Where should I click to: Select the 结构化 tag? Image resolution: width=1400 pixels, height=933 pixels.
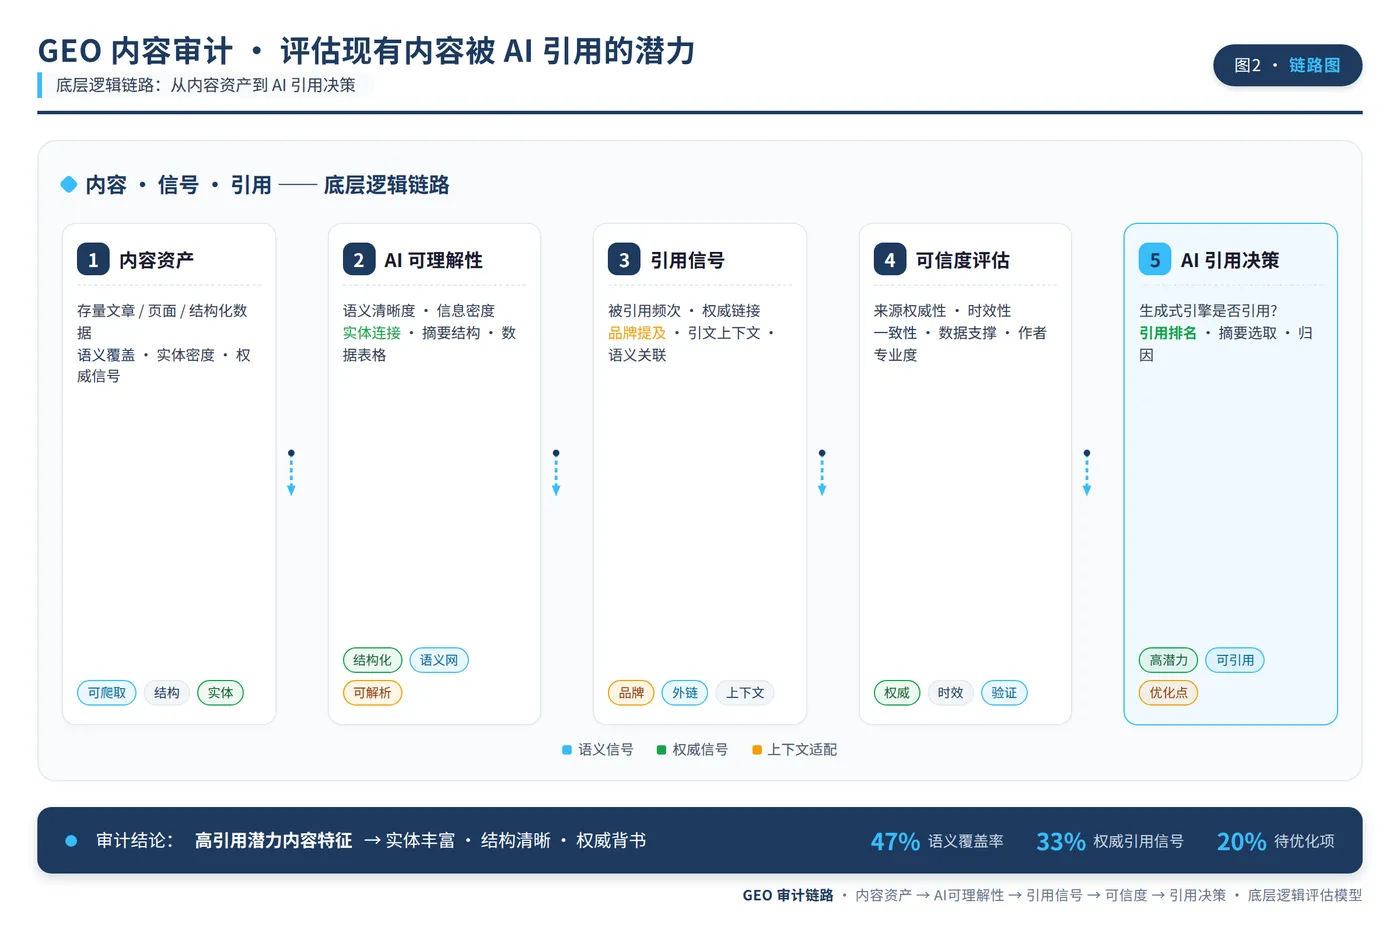[x=373, y=660]
